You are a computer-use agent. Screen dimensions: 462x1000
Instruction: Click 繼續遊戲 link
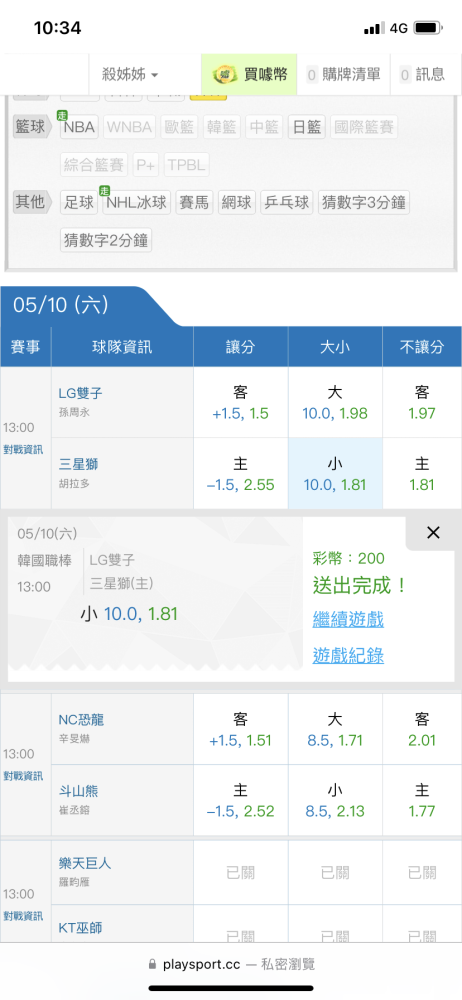pos(348,619)
